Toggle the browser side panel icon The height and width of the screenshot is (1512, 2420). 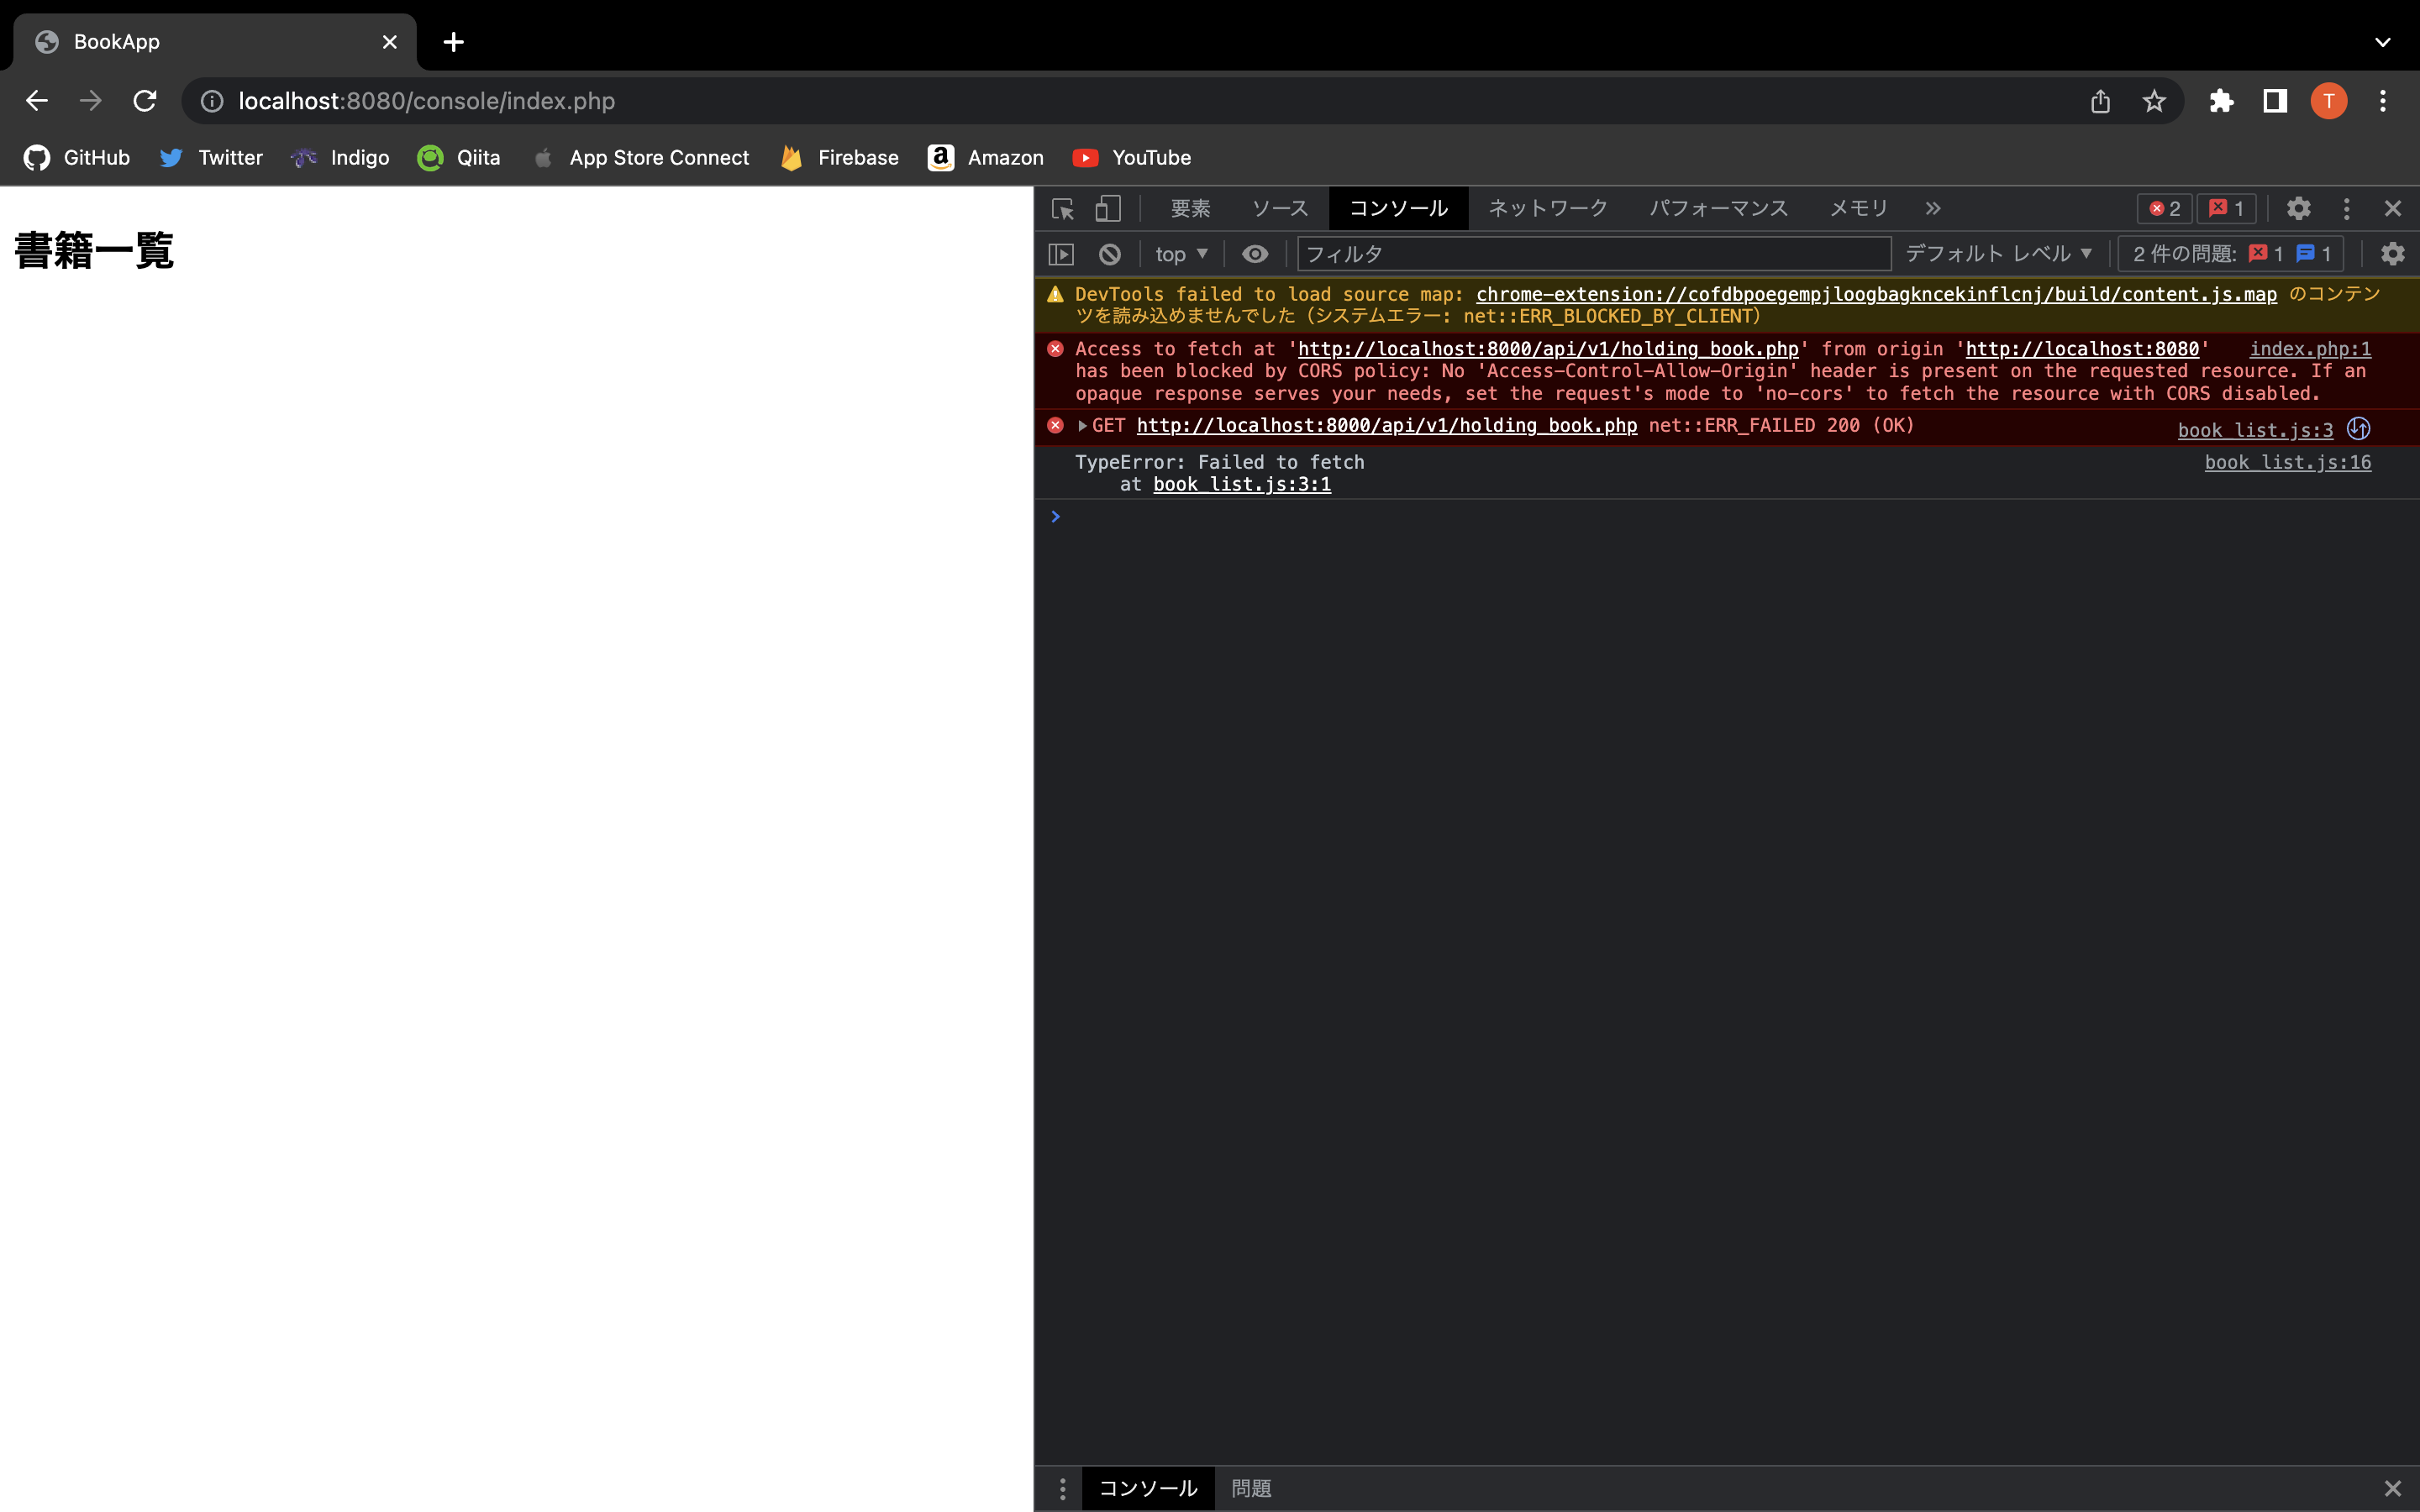2275,101
